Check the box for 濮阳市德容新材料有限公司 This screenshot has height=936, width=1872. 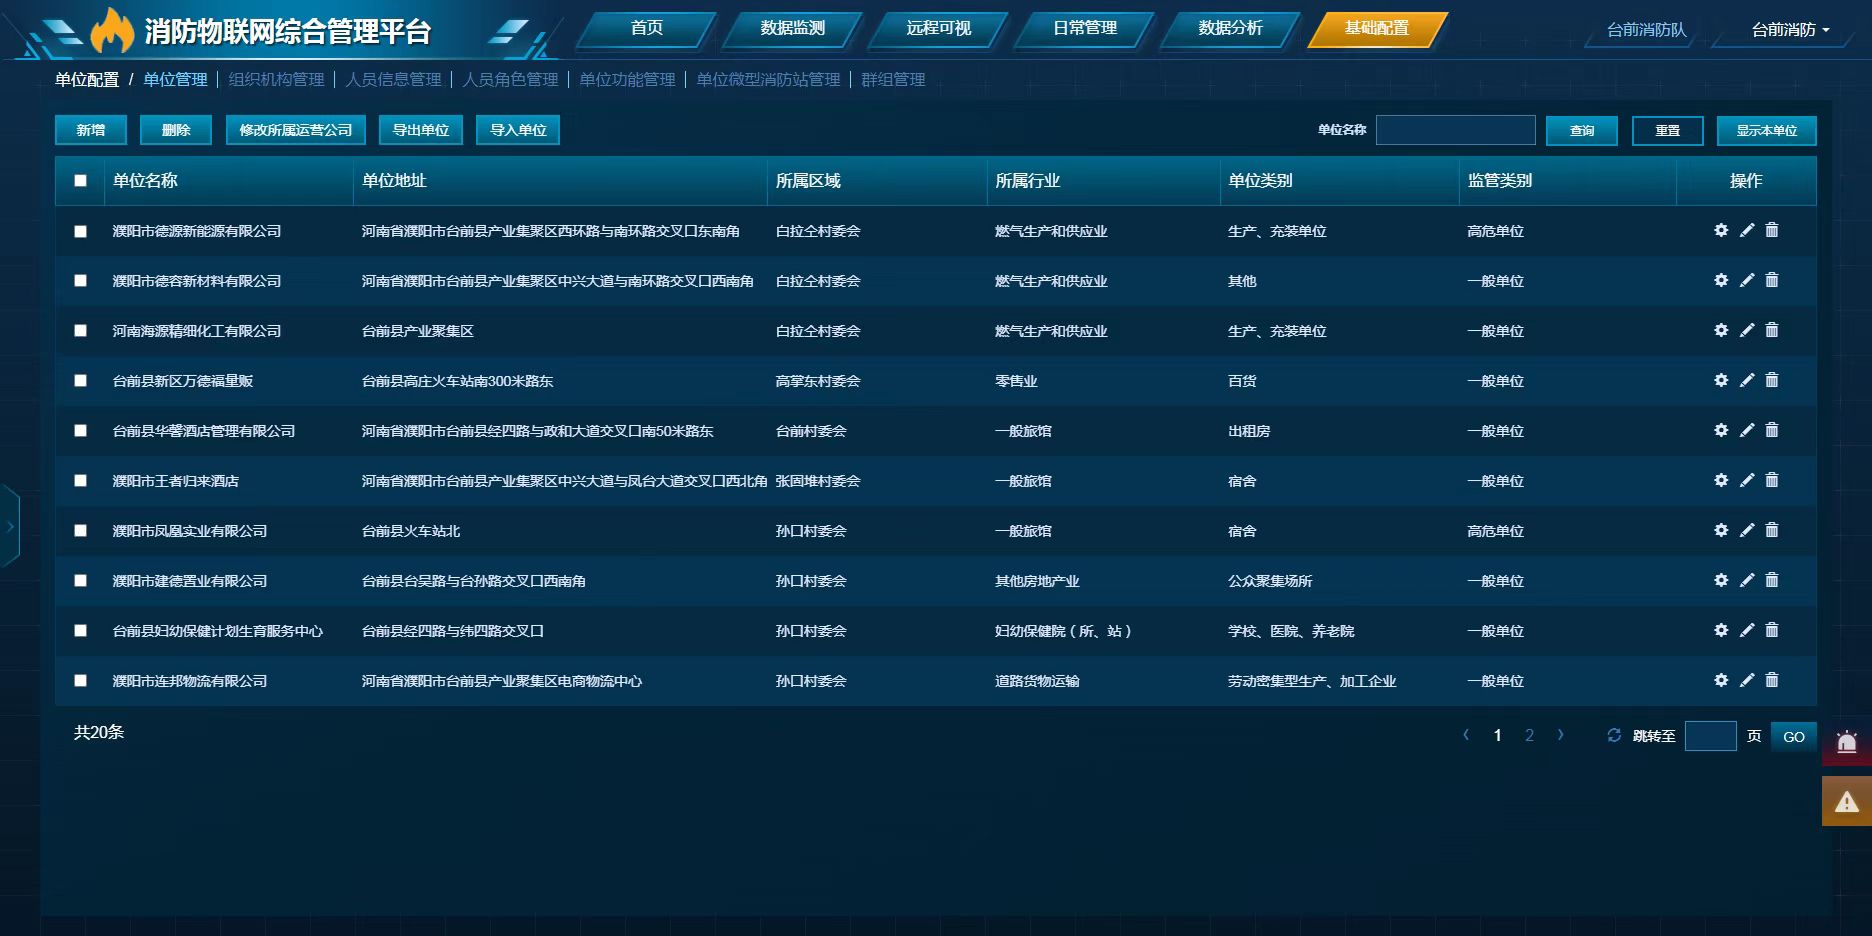click(81, 281)
